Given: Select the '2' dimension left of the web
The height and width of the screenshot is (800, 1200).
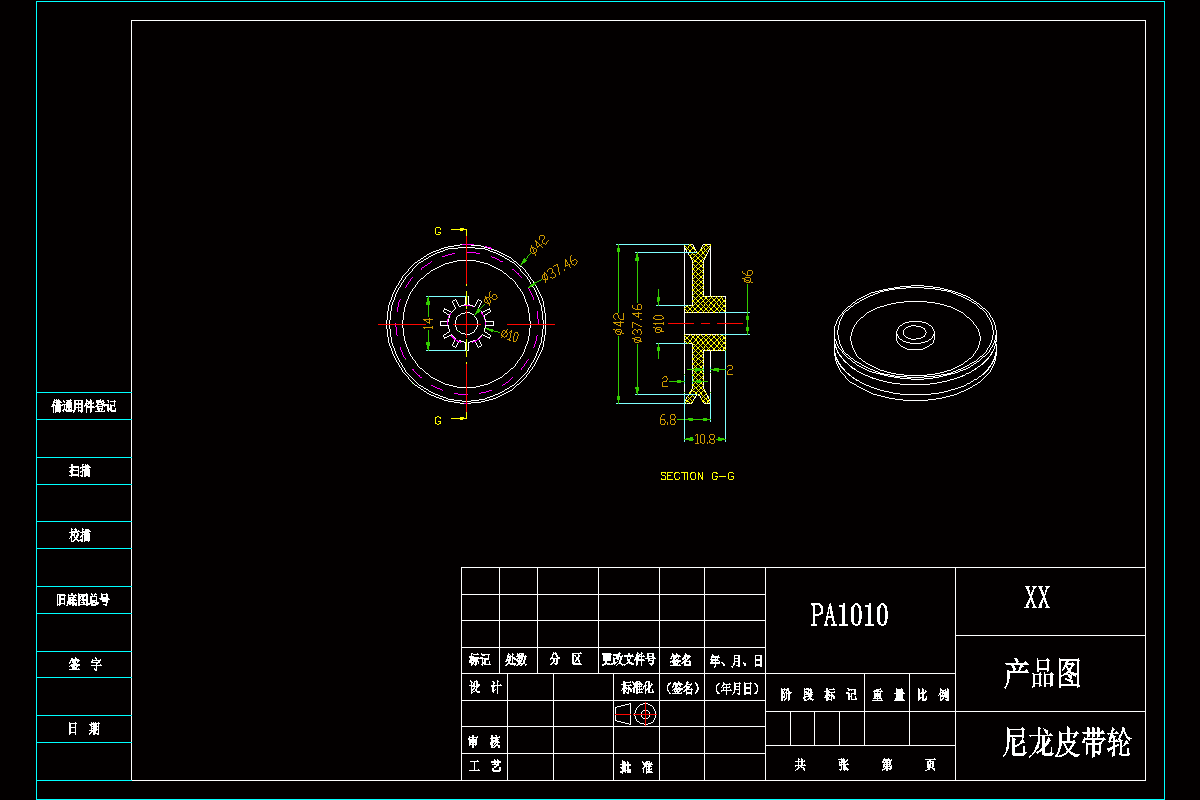Looking at the screenshot, I should tap(665, 380).
